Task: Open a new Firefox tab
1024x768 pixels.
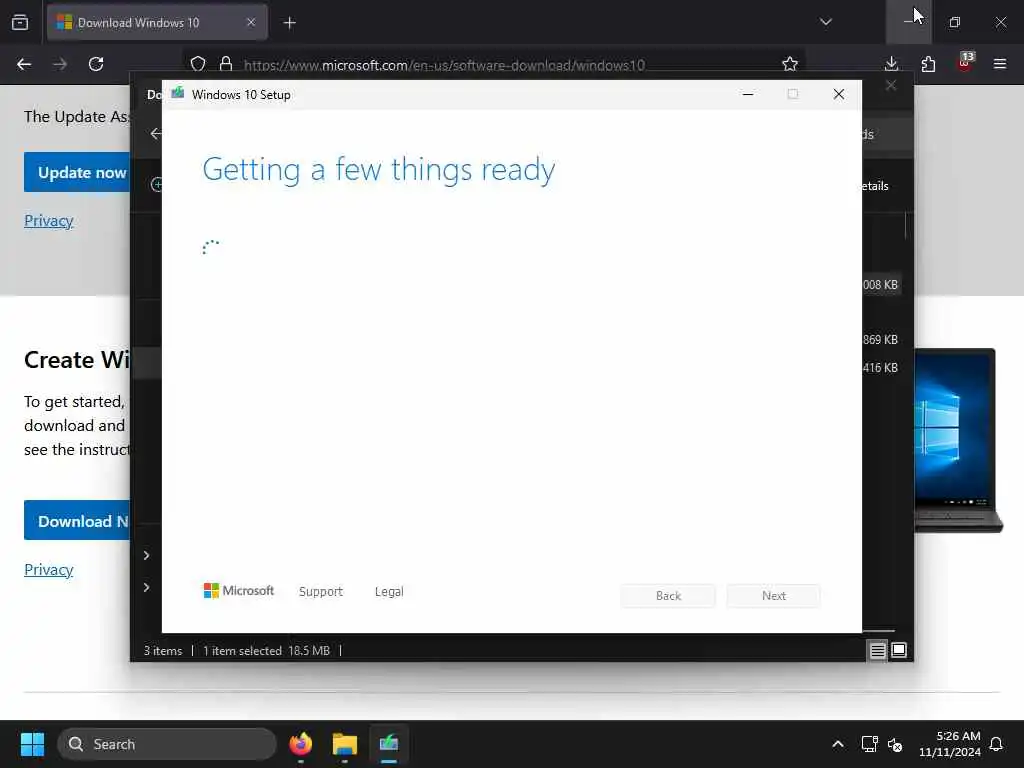Action: [x=289, y=23]
